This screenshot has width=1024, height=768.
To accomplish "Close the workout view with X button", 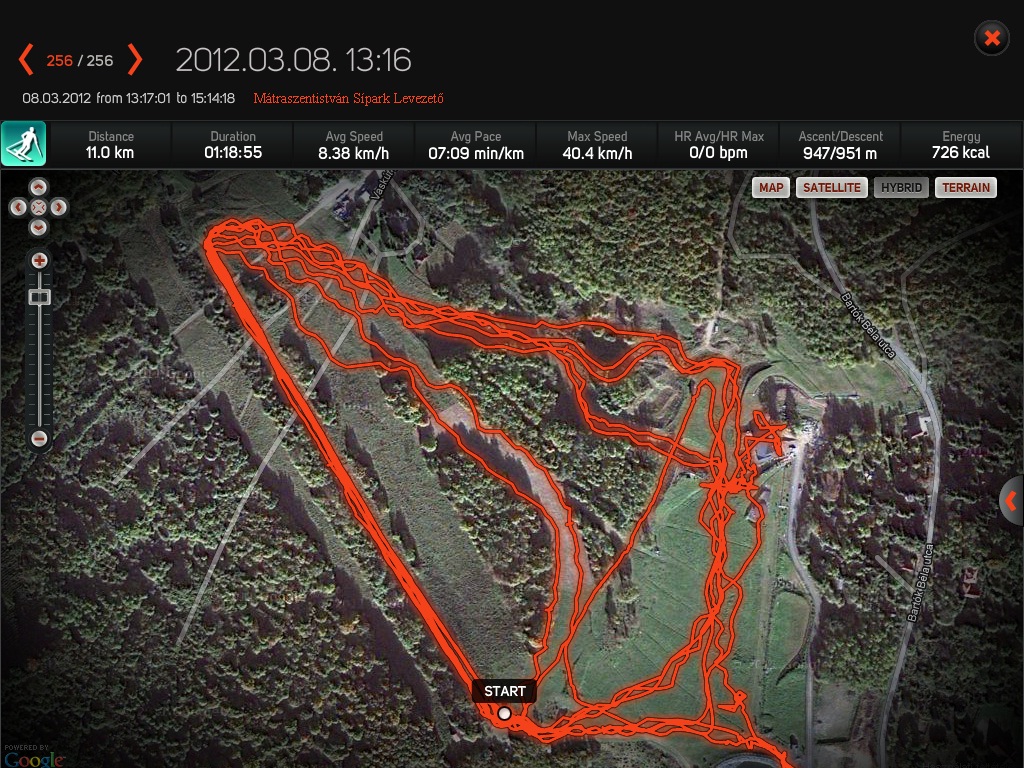I will [x=992, y=38].
